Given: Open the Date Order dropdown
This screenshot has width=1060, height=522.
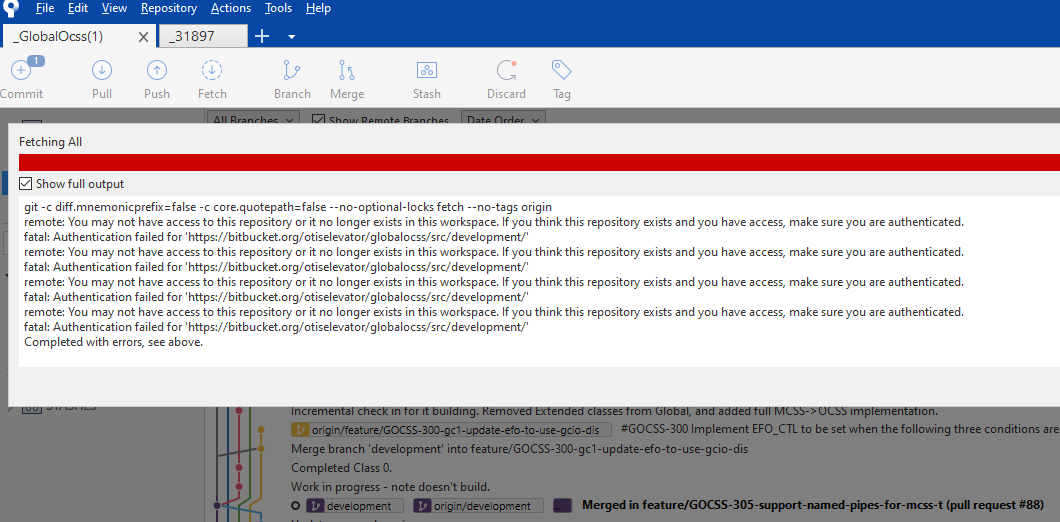Looking at the screenshot, I should click(x=503, y=120).
